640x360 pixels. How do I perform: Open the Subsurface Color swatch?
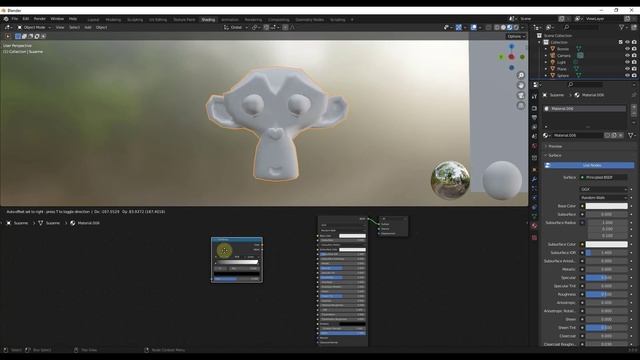(607, 244)
